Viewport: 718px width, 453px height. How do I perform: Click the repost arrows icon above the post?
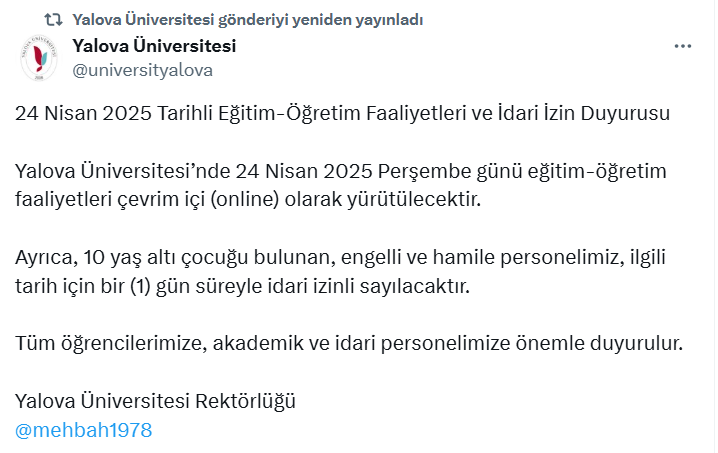[x=53, y=20]
